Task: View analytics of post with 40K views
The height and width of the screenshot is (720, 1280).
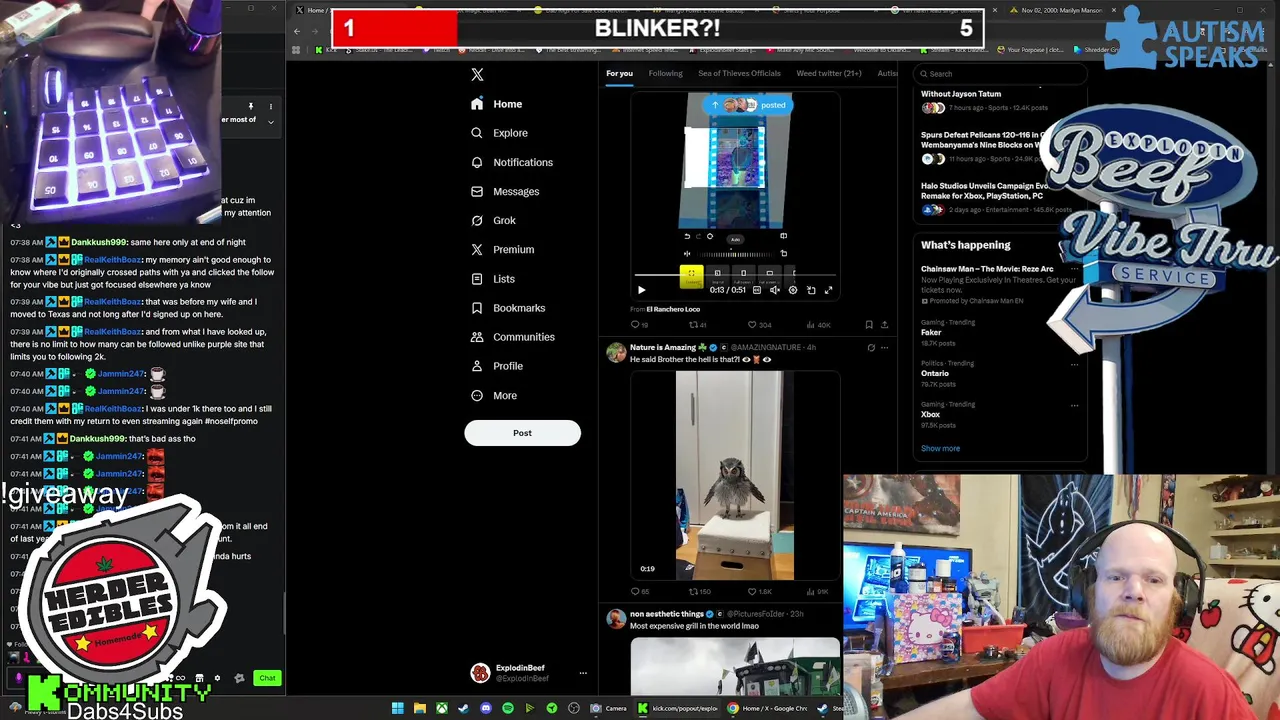Action: pyautogui.click(x=819, y=325)
